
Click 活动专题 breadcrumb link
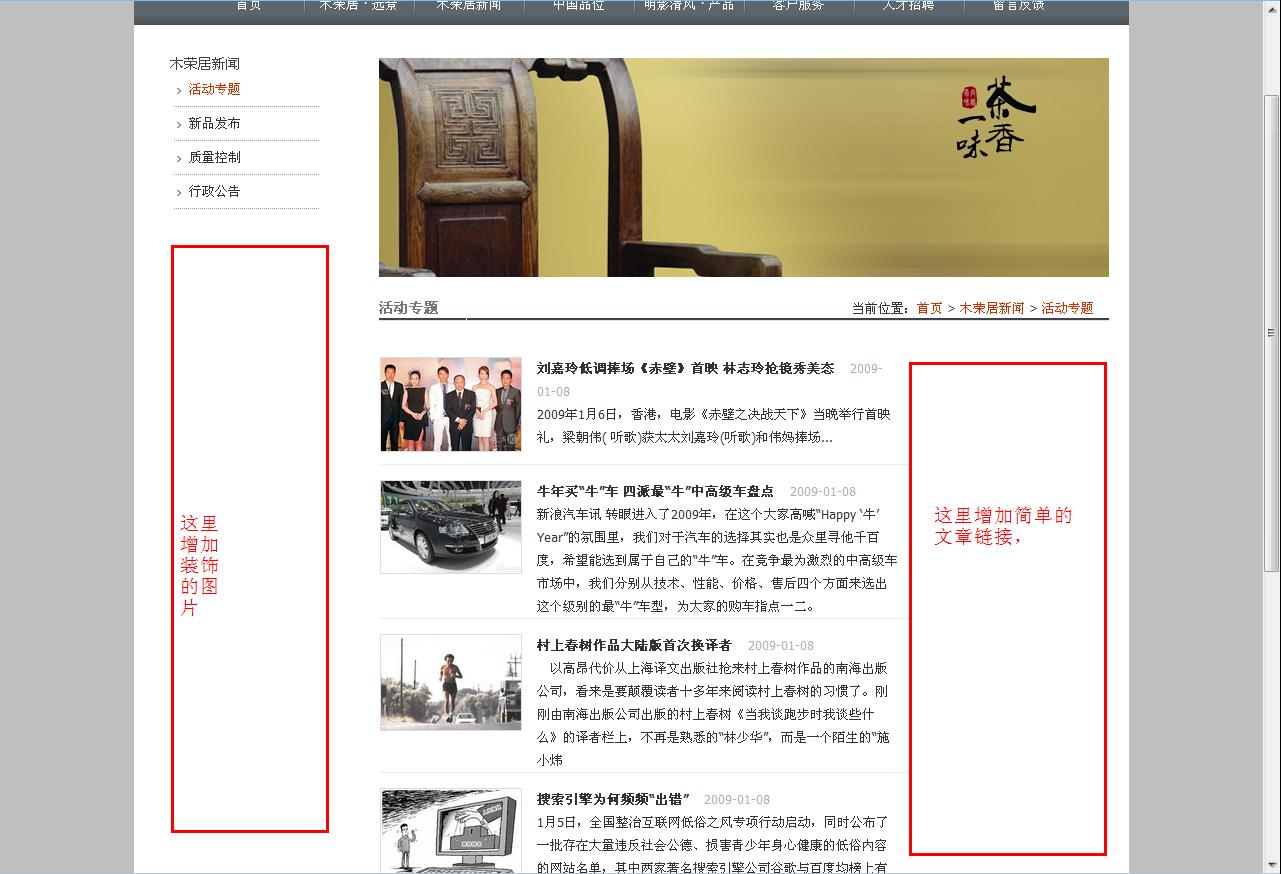pos(1067,308)
